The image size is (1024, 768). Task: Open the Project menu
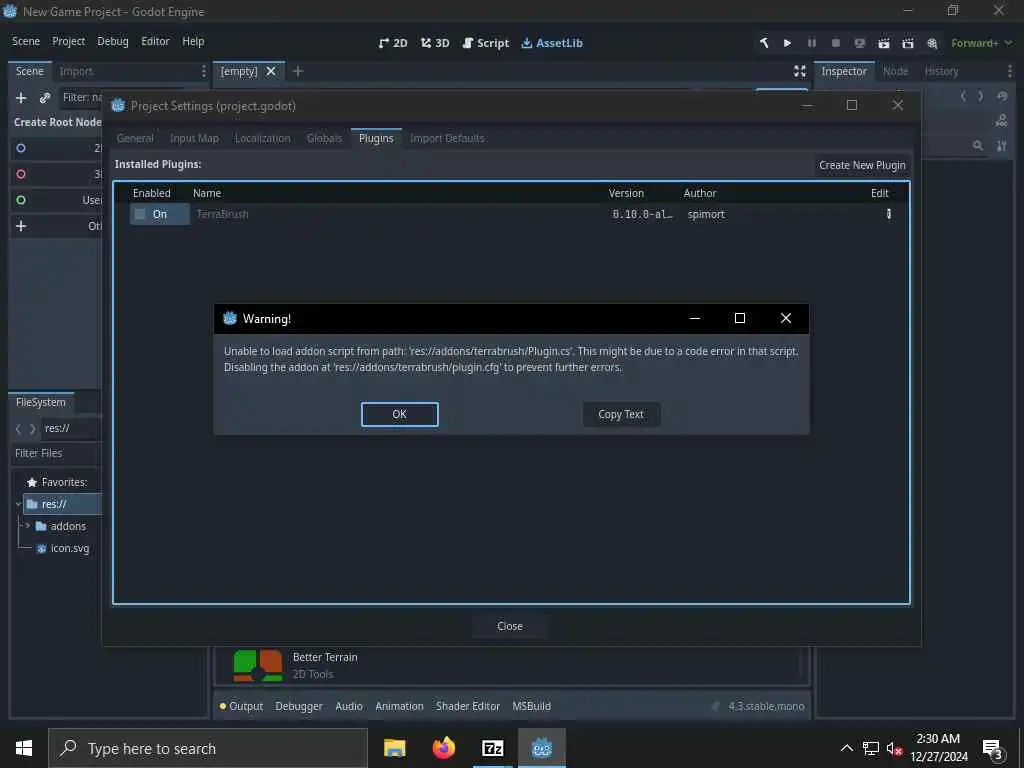click(x=69, y=41)
